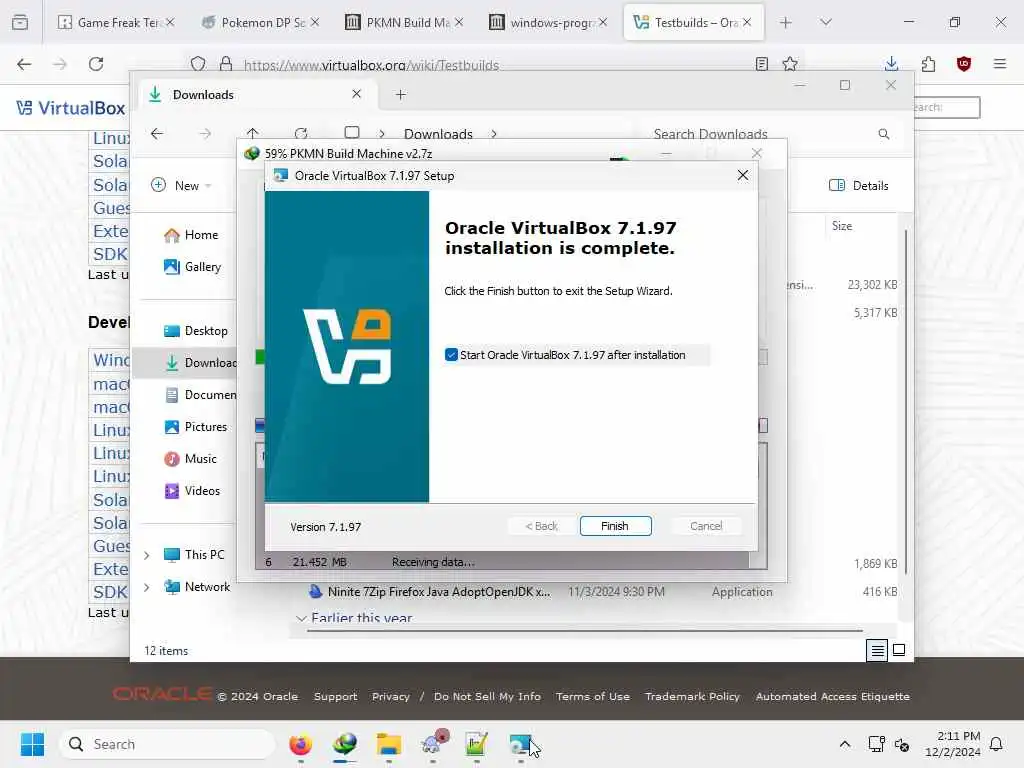Open clock showing 2:11 PM
This screenshot has height=768, width=1024.
click(952, 744)
